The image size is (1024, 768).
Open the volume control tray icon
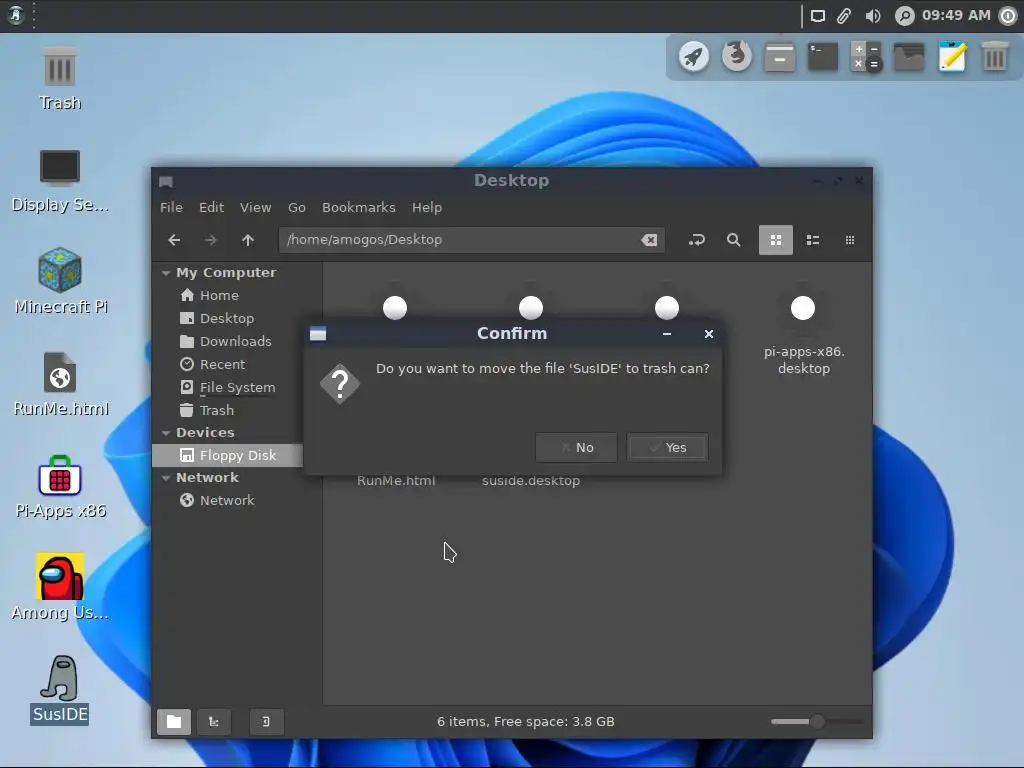872,16
